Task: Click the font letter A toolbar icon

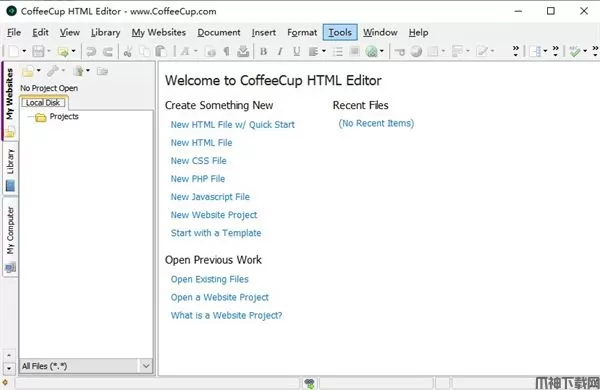Action: [185, 51]
